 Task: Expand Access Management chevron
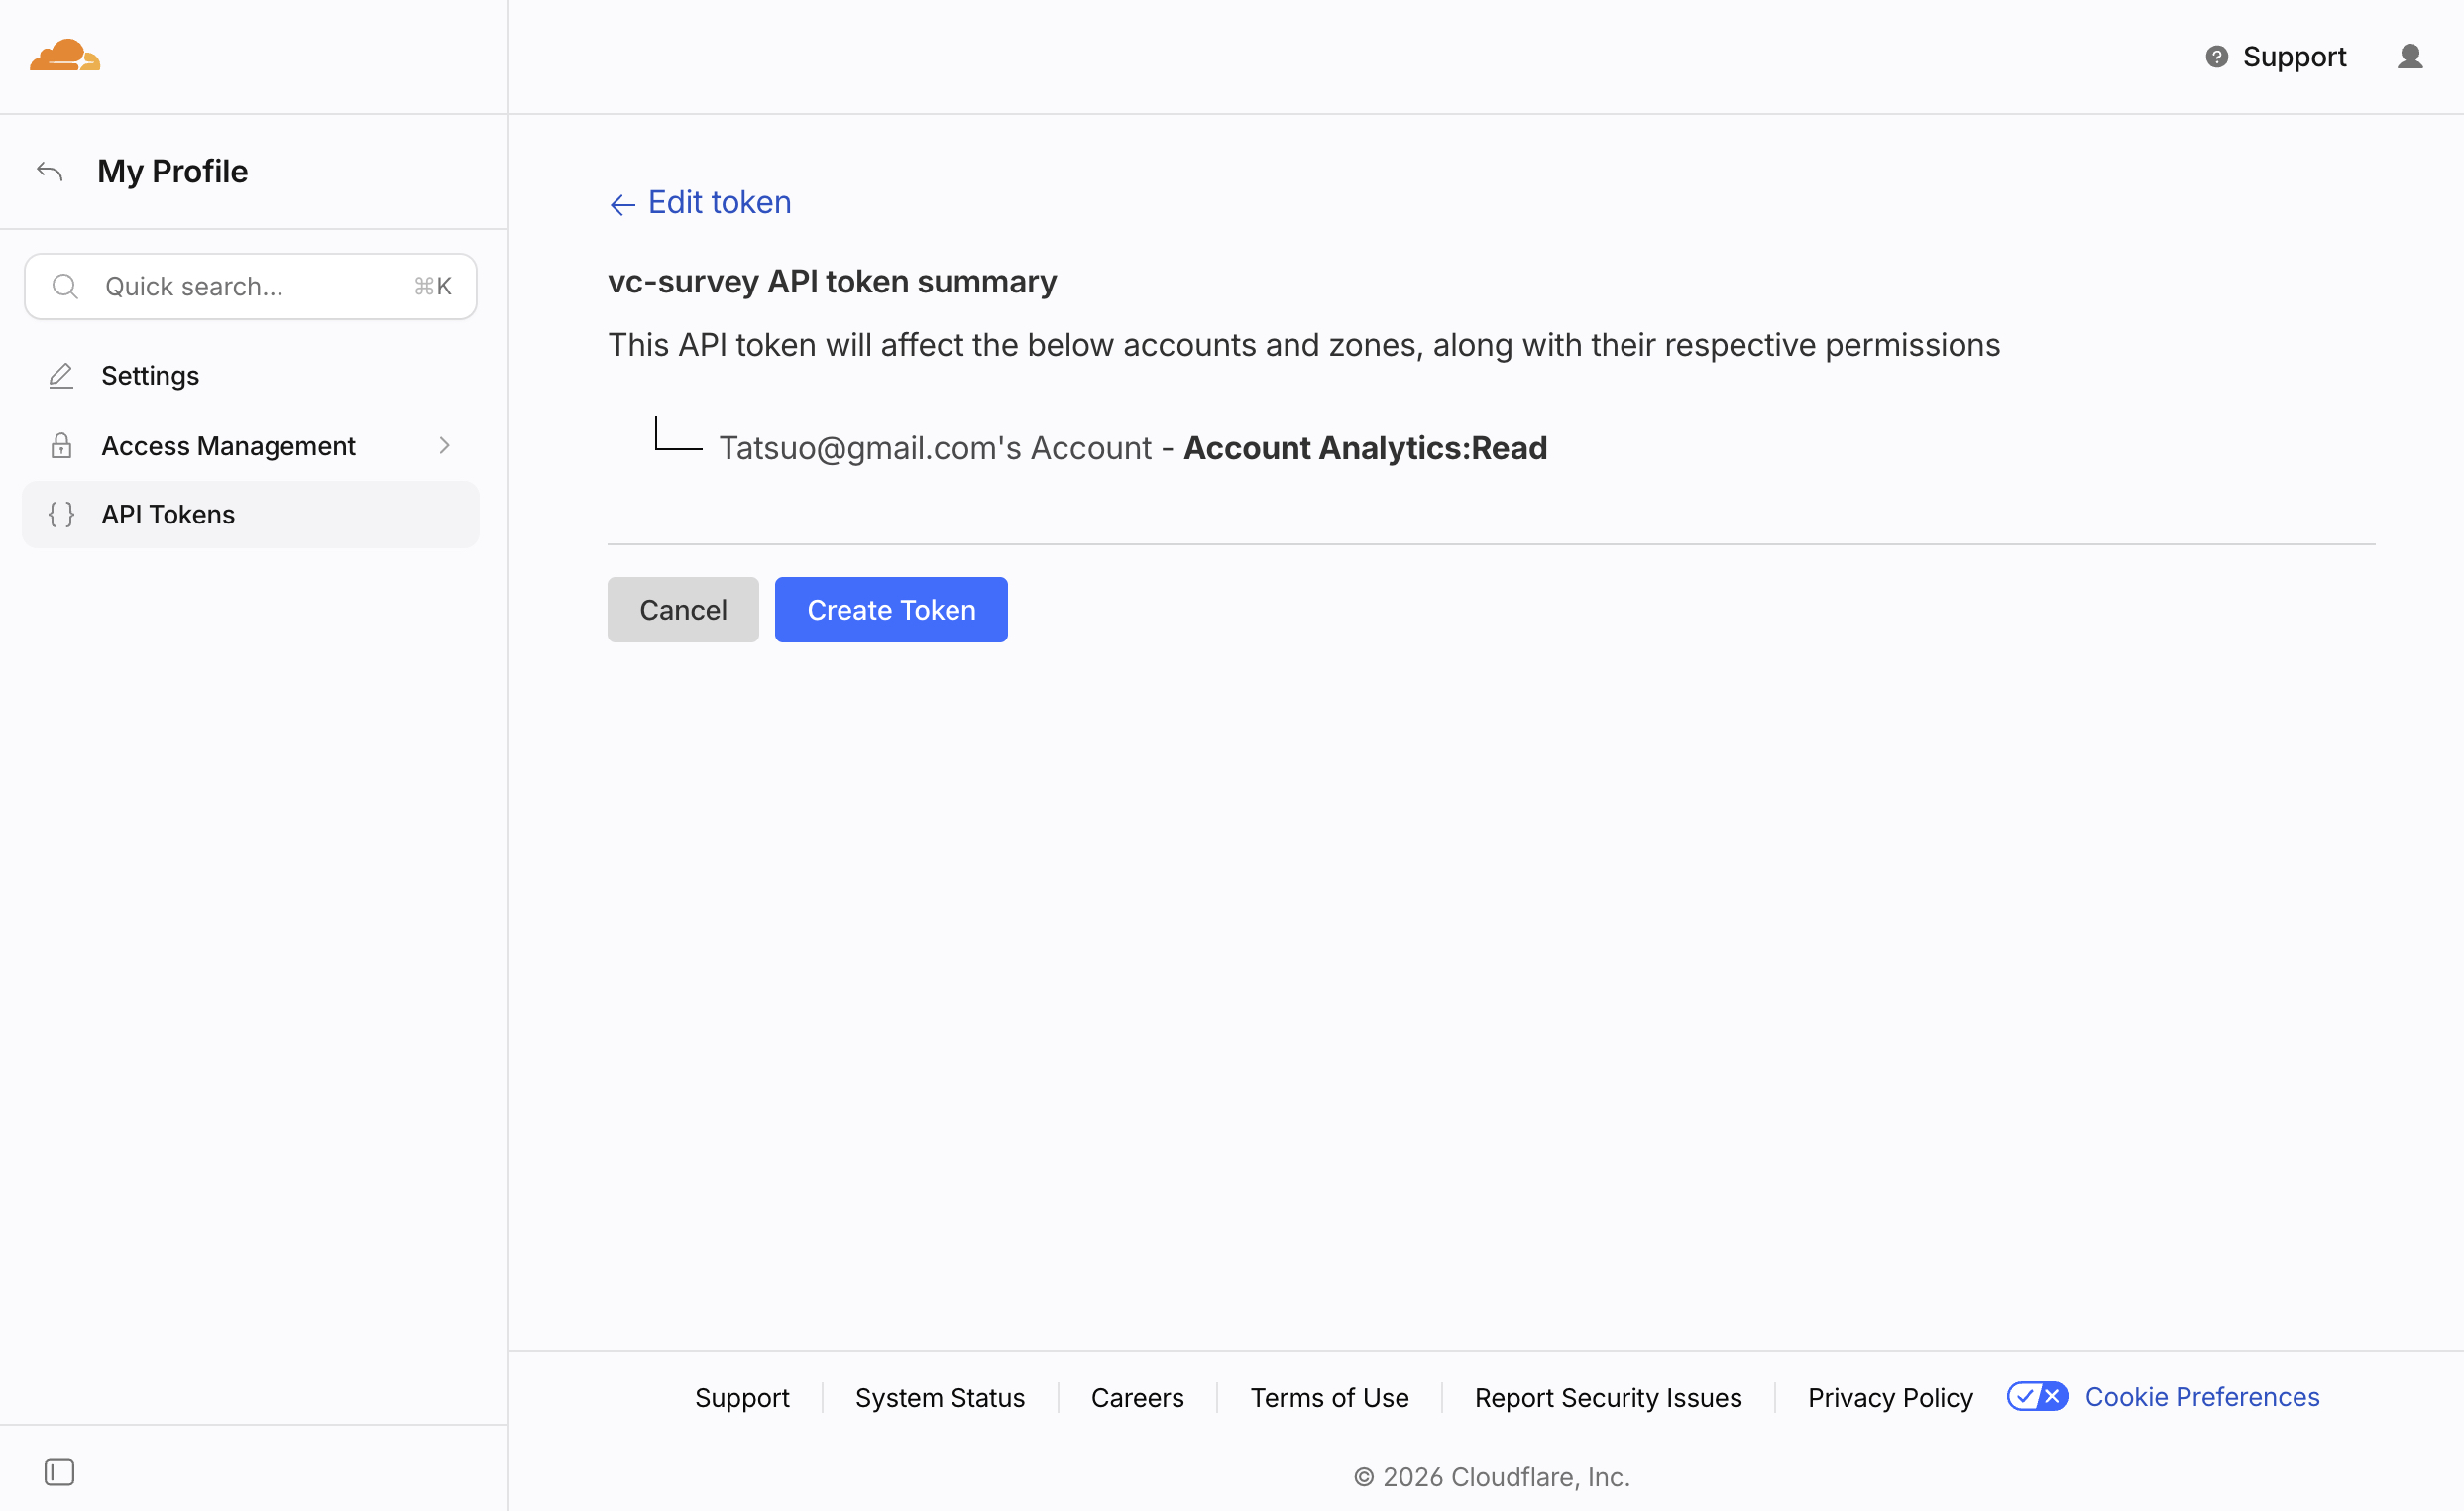pos(445,446)
